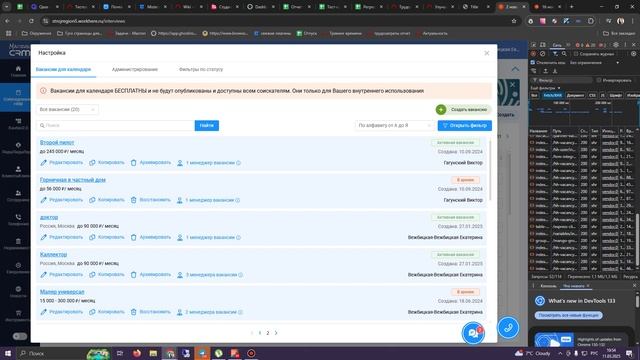Open the 'Горничная в частный дом' link
The image size is (640, 360).
(x=73, y=180)
